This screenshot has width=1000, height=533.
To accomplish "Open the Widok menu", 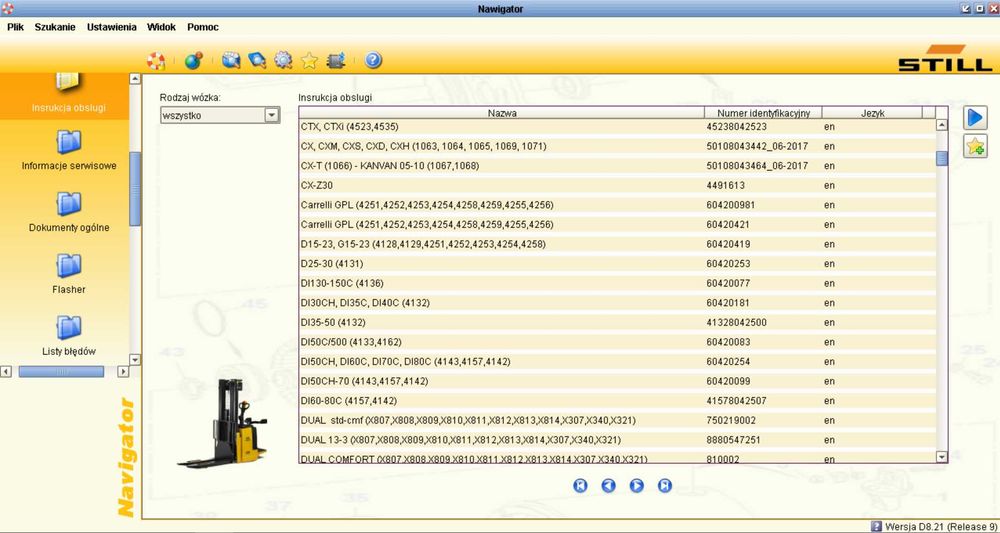I will point(161,27).
